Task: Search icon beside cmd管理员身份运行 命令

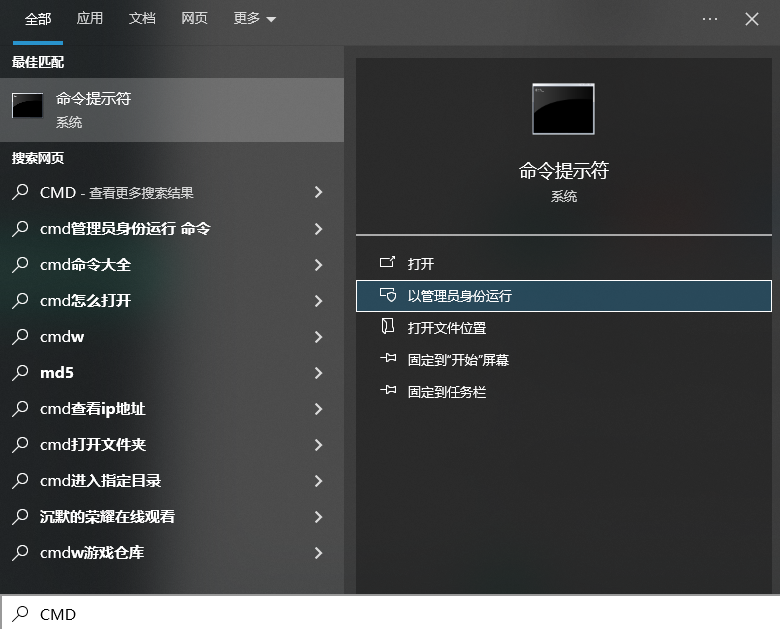Action: tap(20, 228)
